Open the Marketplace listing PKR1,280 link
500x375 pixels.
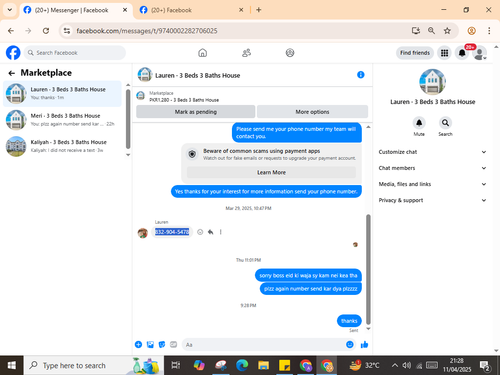click(x=184, y=100)
